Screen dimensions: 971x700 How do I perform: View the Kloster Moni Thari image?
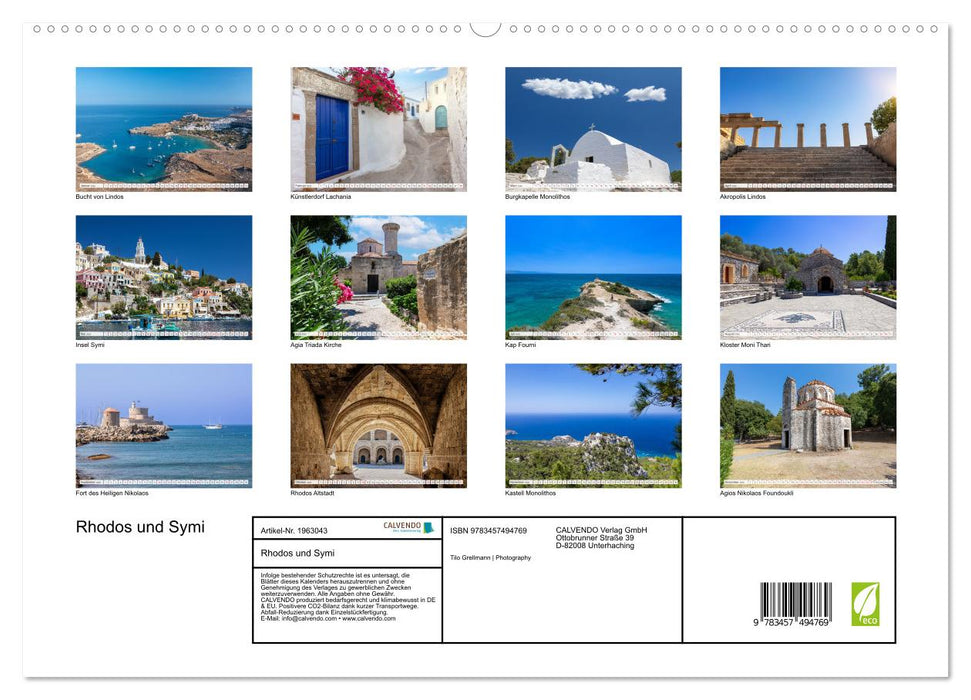tap(808, 277)
